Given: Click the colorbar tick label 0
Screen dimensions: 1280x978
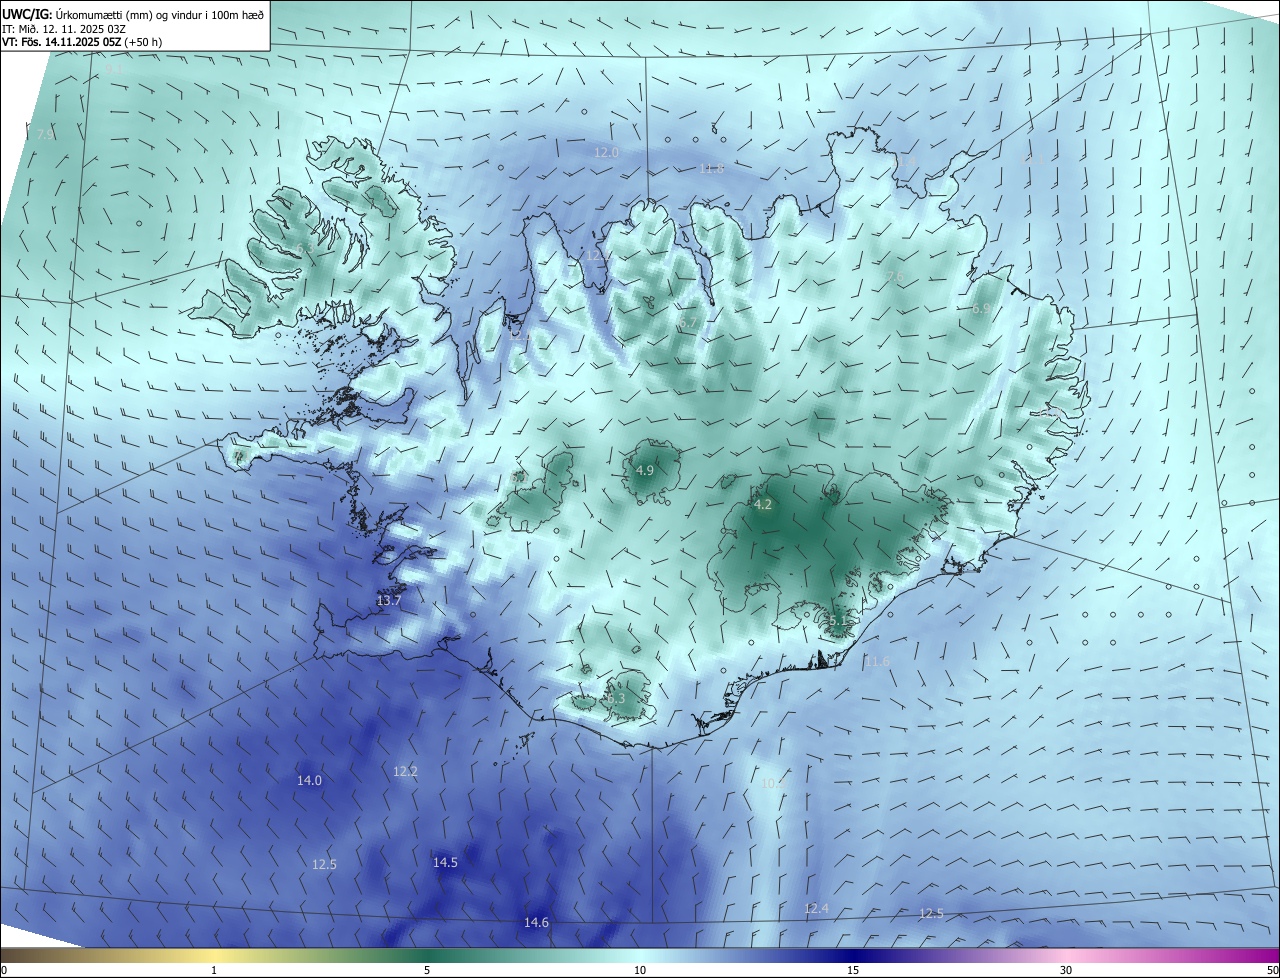Looking at the screenshot, I should click(x=4, y=970).
